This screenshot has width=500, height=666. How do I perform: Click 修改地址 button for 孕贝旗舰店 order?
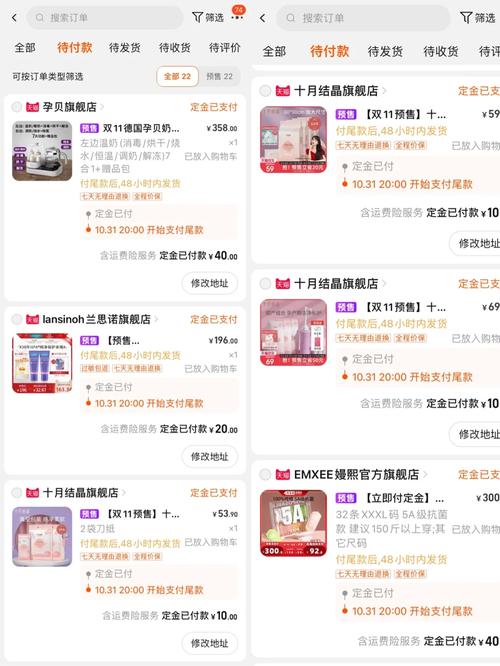click(209, 283)
